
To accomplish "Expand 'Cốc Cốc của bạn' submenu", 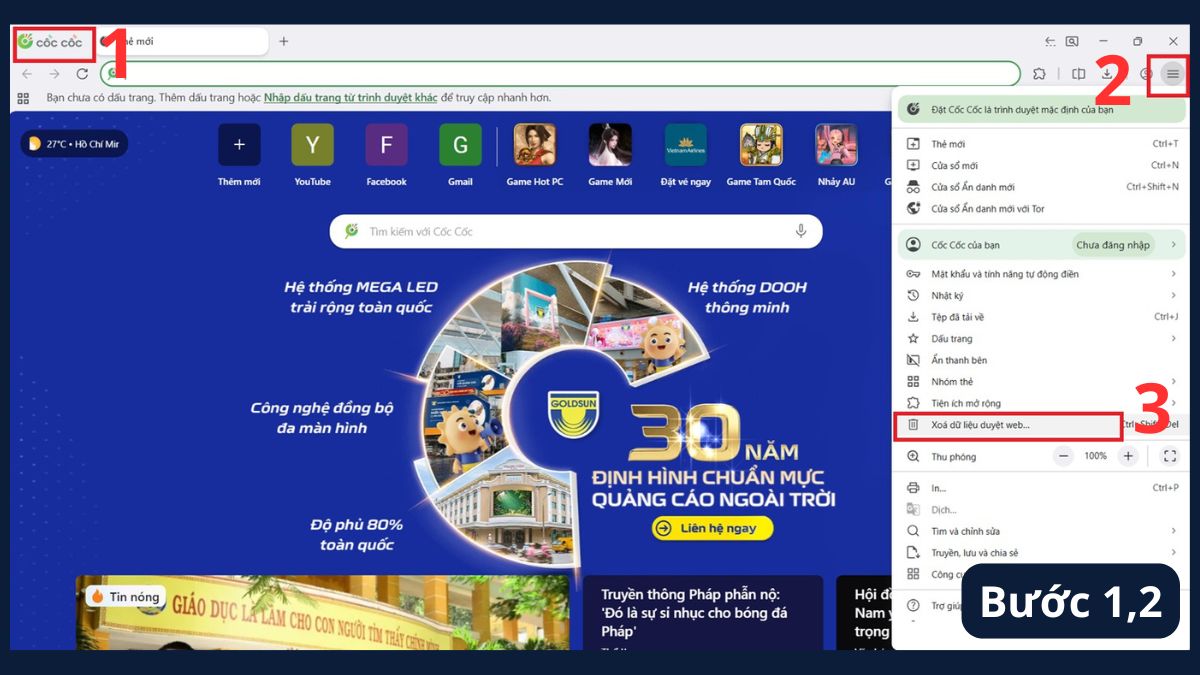I will pos(1041,244).
